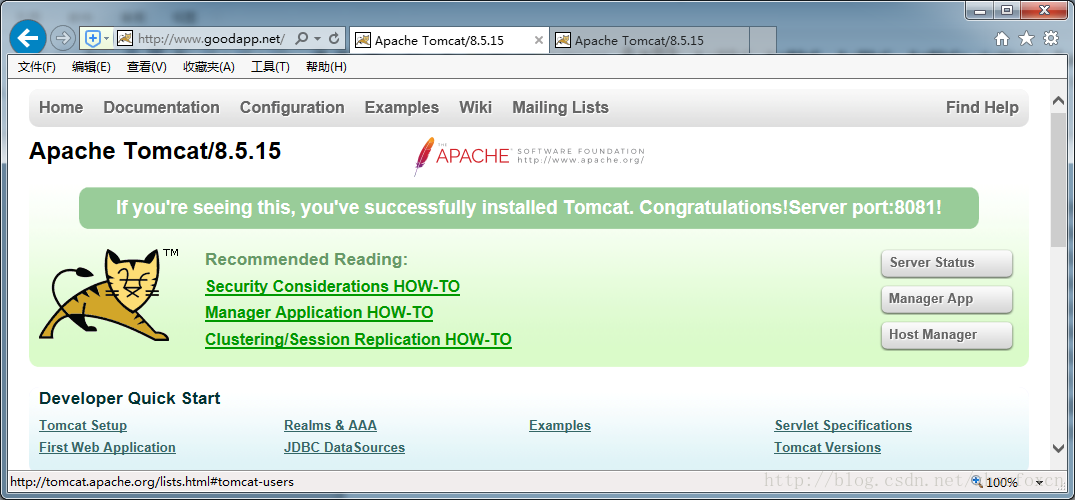1075x500 pixels.
Task: Click the browser Forward arrow button
Action: tap(63, 38)
